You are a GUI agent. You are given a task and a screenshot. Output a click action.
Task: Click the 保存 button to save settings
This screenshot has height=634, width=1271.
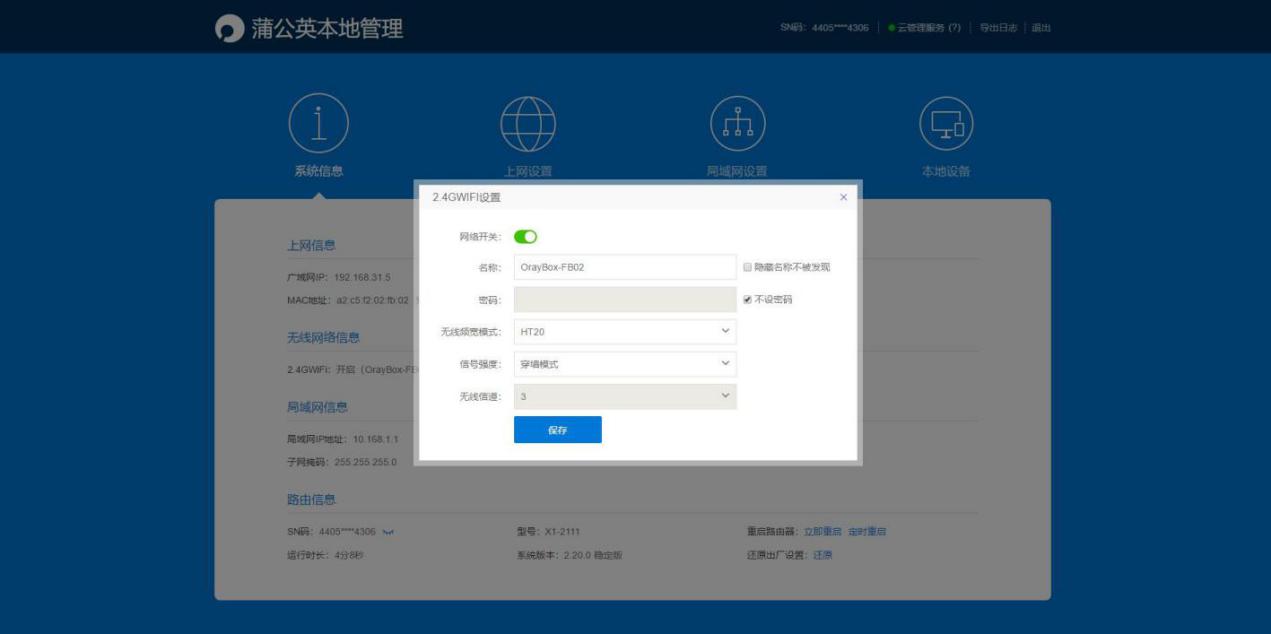(558, 429)
